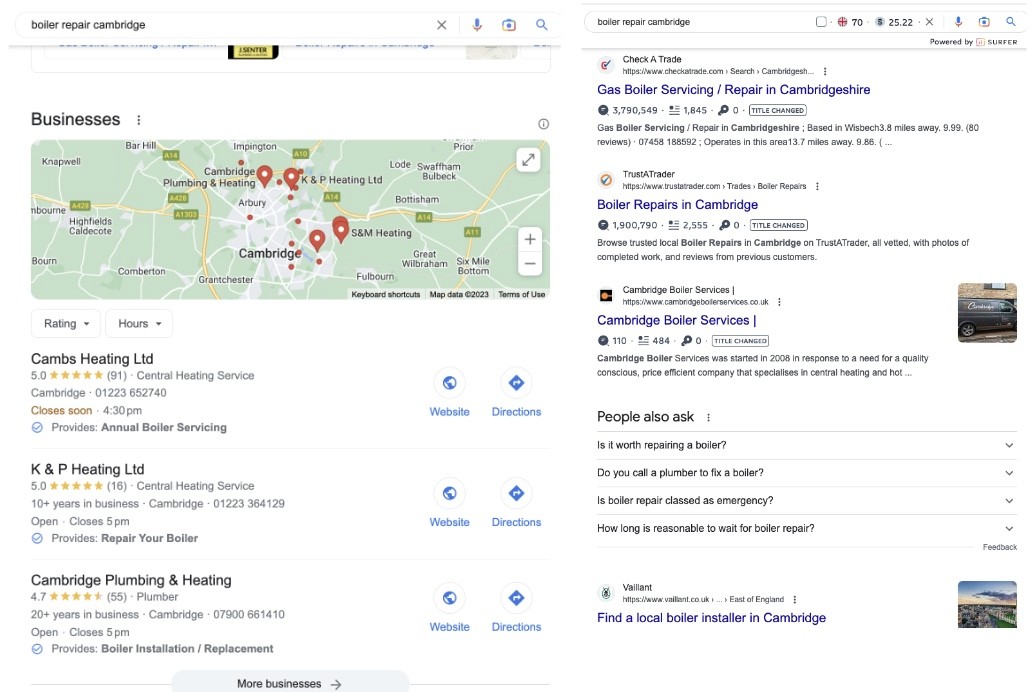1034x692 pixels.
Task: Open image search camera in left search bar
Action: coord(508,25)
